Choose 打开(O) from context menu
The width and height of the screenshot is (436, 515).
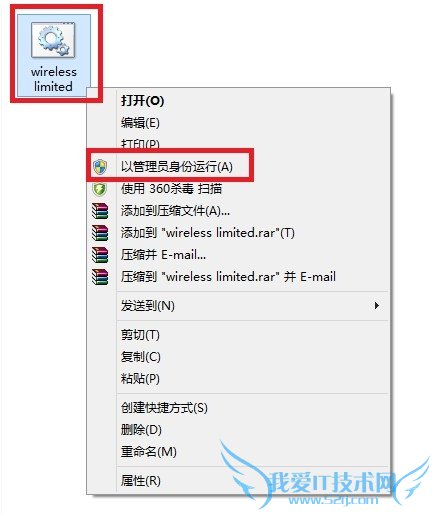tap(143, 101)
